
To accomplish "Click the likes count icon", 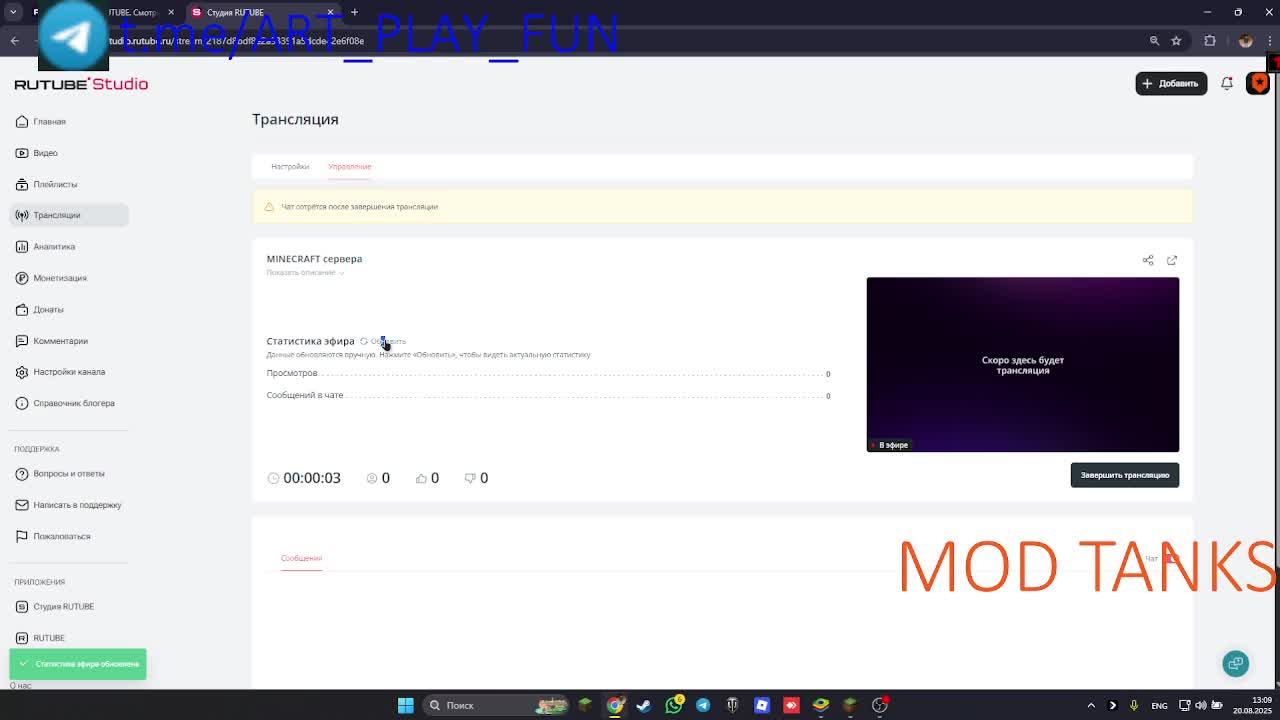I will coord(421,478).
